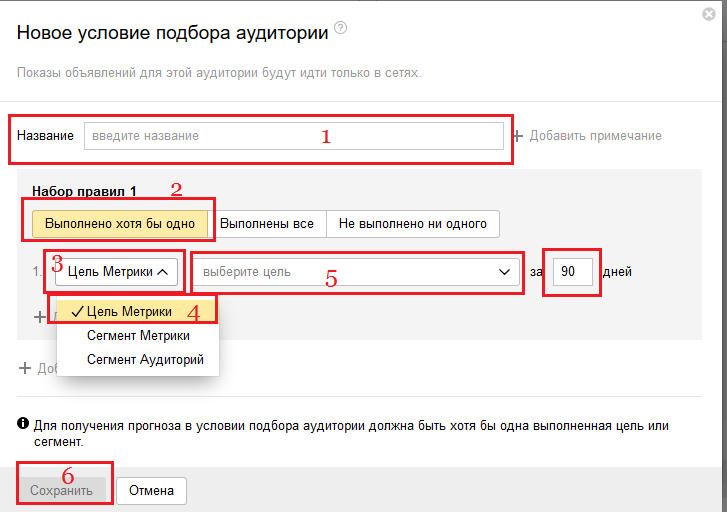Screen dimensions: 727x512
Task: Click the info icon beside forecast note
Action: coord(23,423)
